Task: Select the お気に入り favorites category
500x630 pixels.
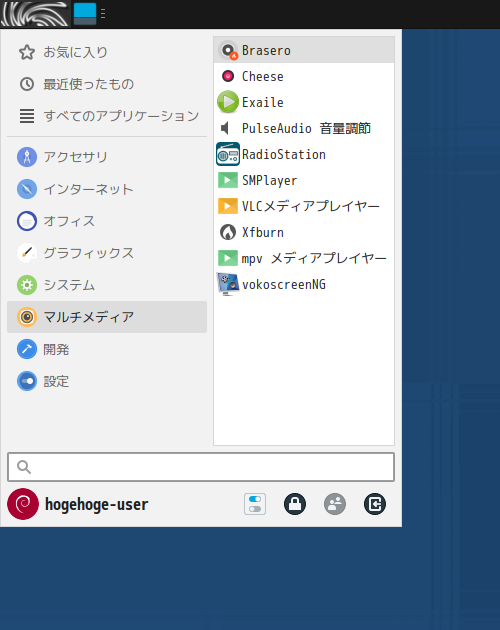Action: point(107,52)
